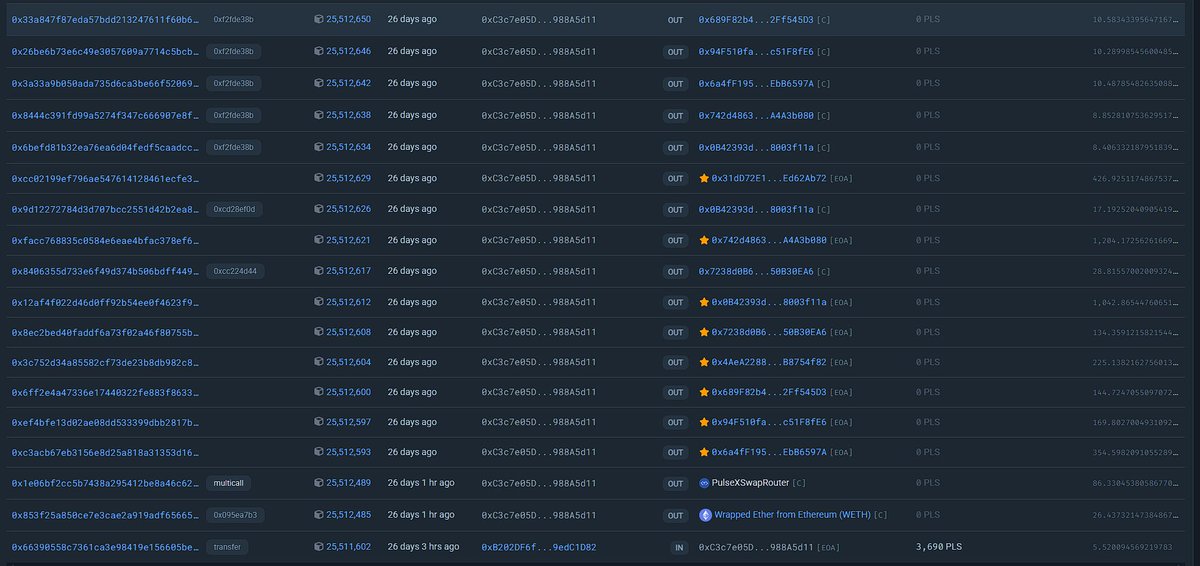The width and height of the screenshot is (1200, 566).
Task: Click the PulseXSwapRouter contract icon
Action: pos(704,483)
